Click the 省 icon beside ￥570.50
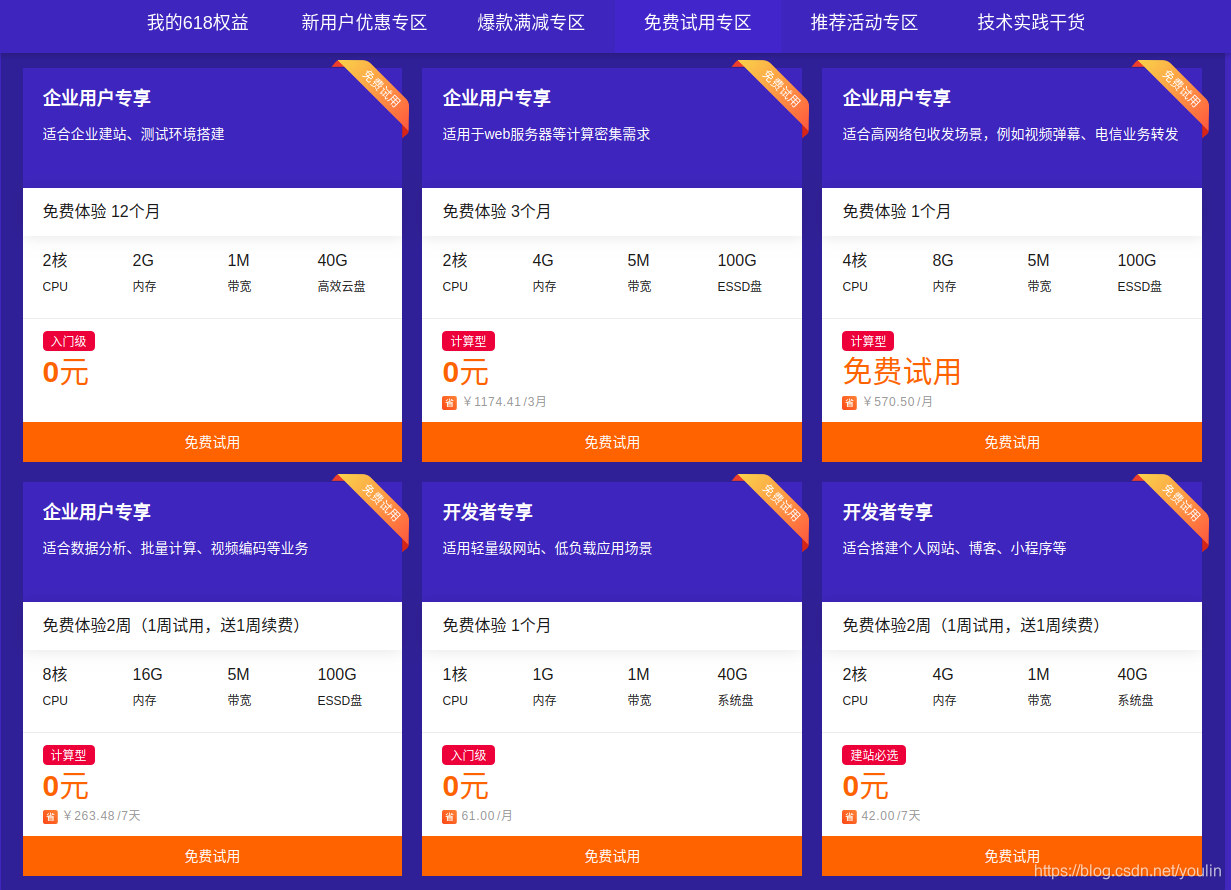Screen dimensions: 1231x890 pyautogui.click(x=850, y=403)
